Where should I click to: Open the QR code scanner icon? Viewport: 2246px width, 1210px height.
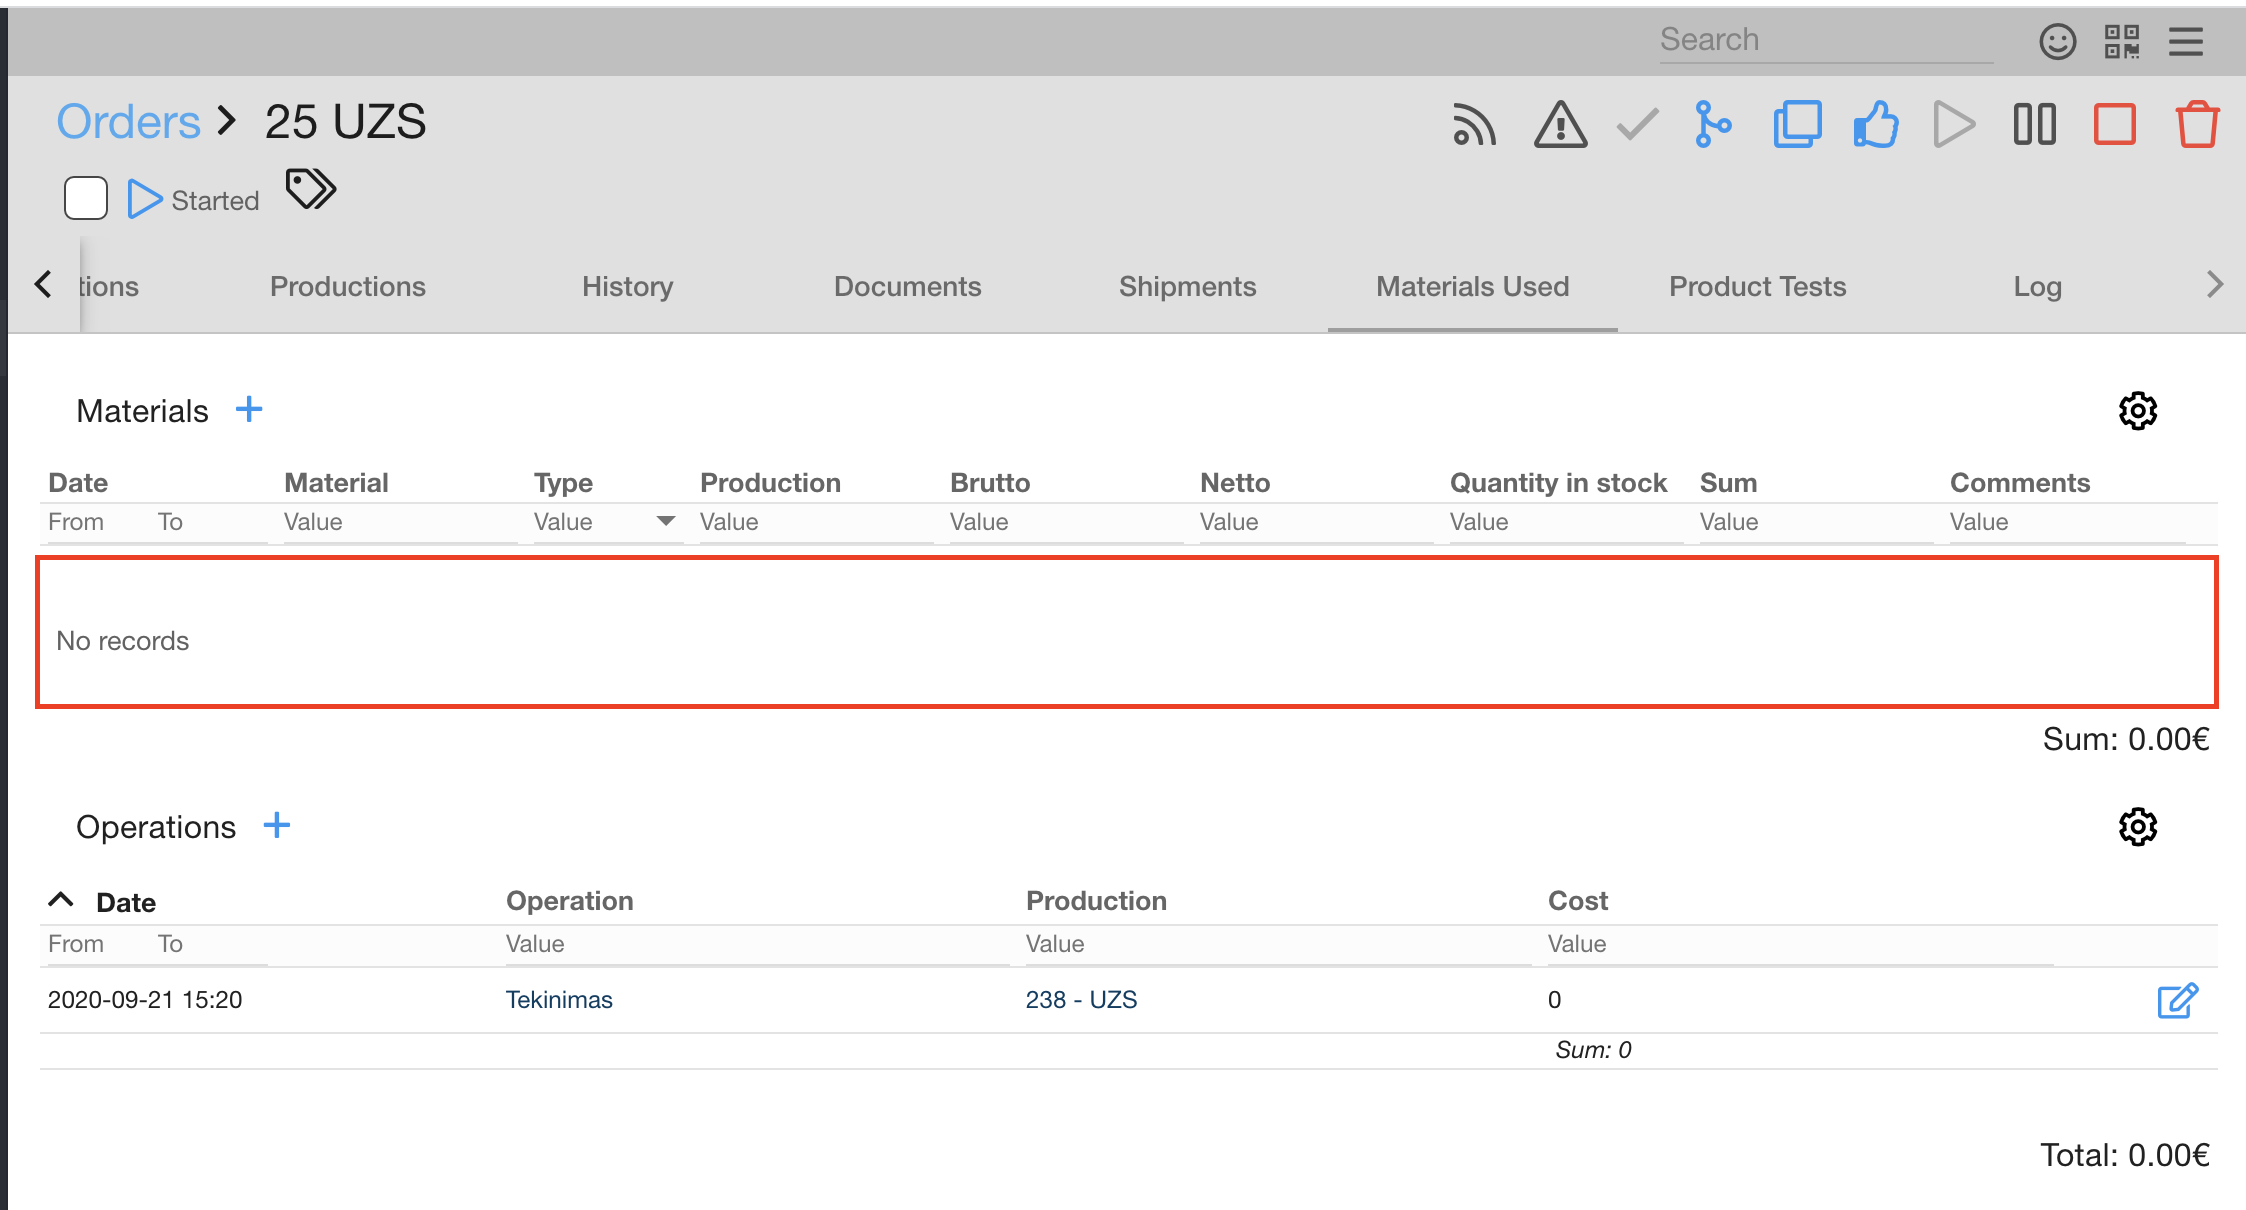(2121, 42)
